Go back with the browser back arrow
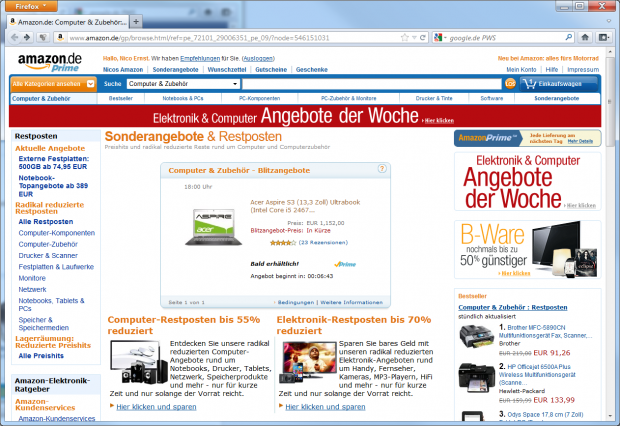Image resolution: width=620 pixels, height=426 pixels. 15,38
